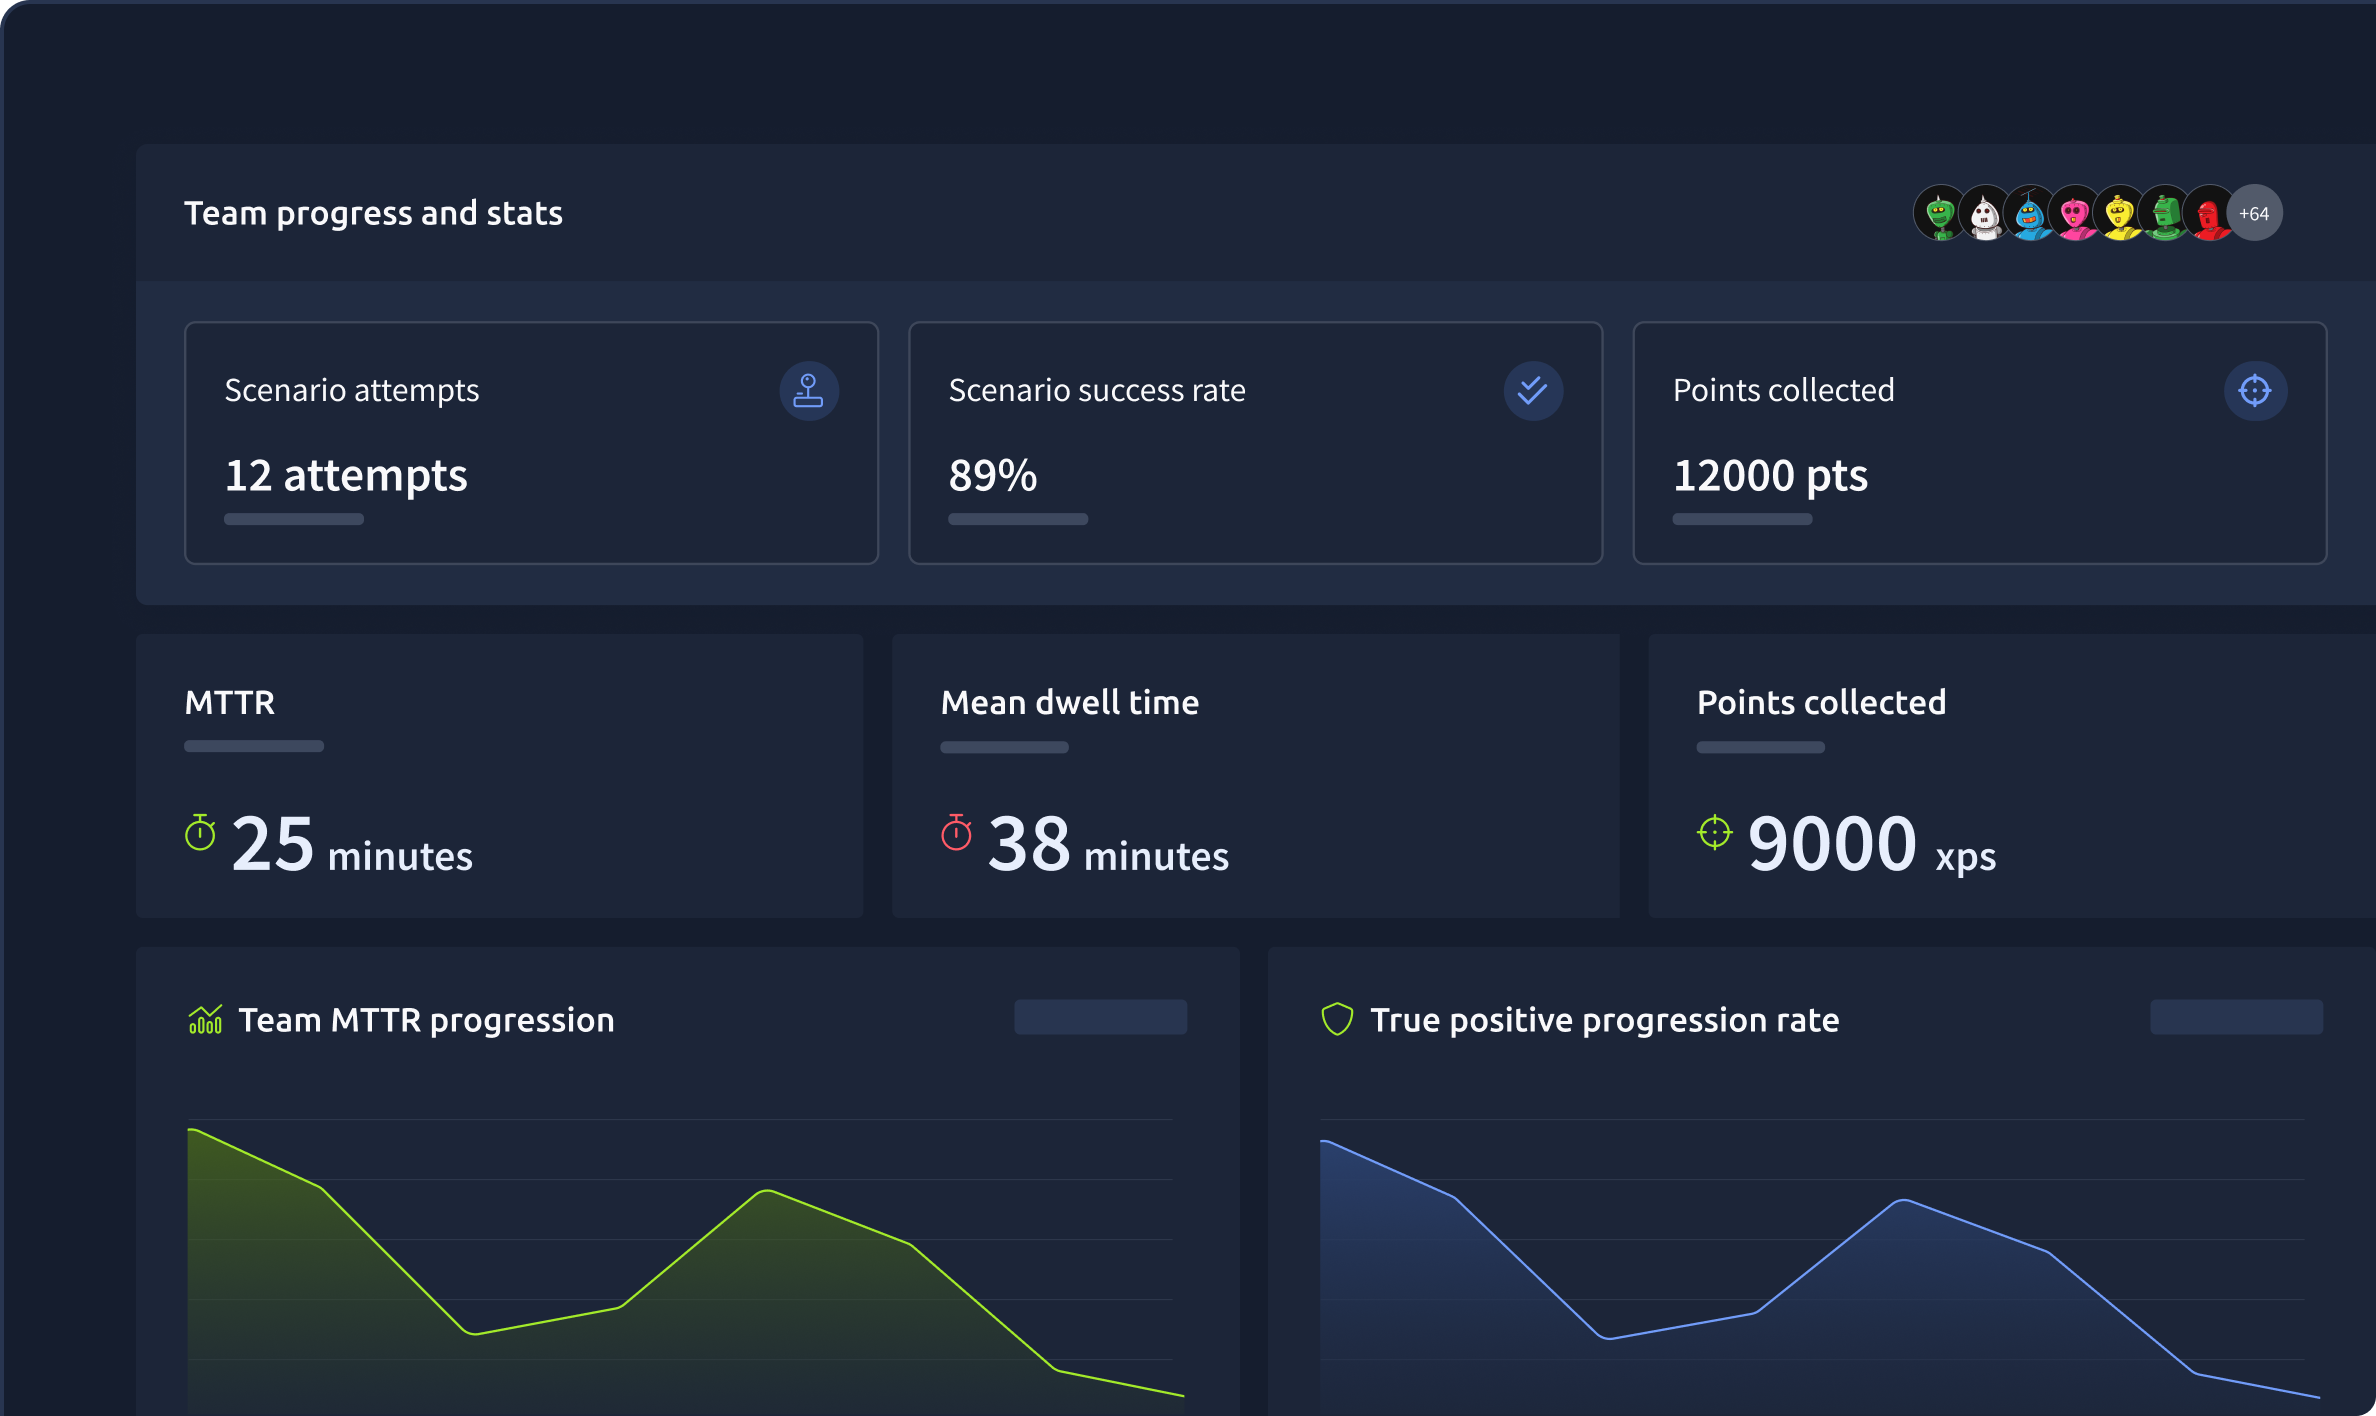Screen dimensions: 2376x1416
Task: Click the peak of the green MTTR chart
Action: click(x=766, y=1190)
